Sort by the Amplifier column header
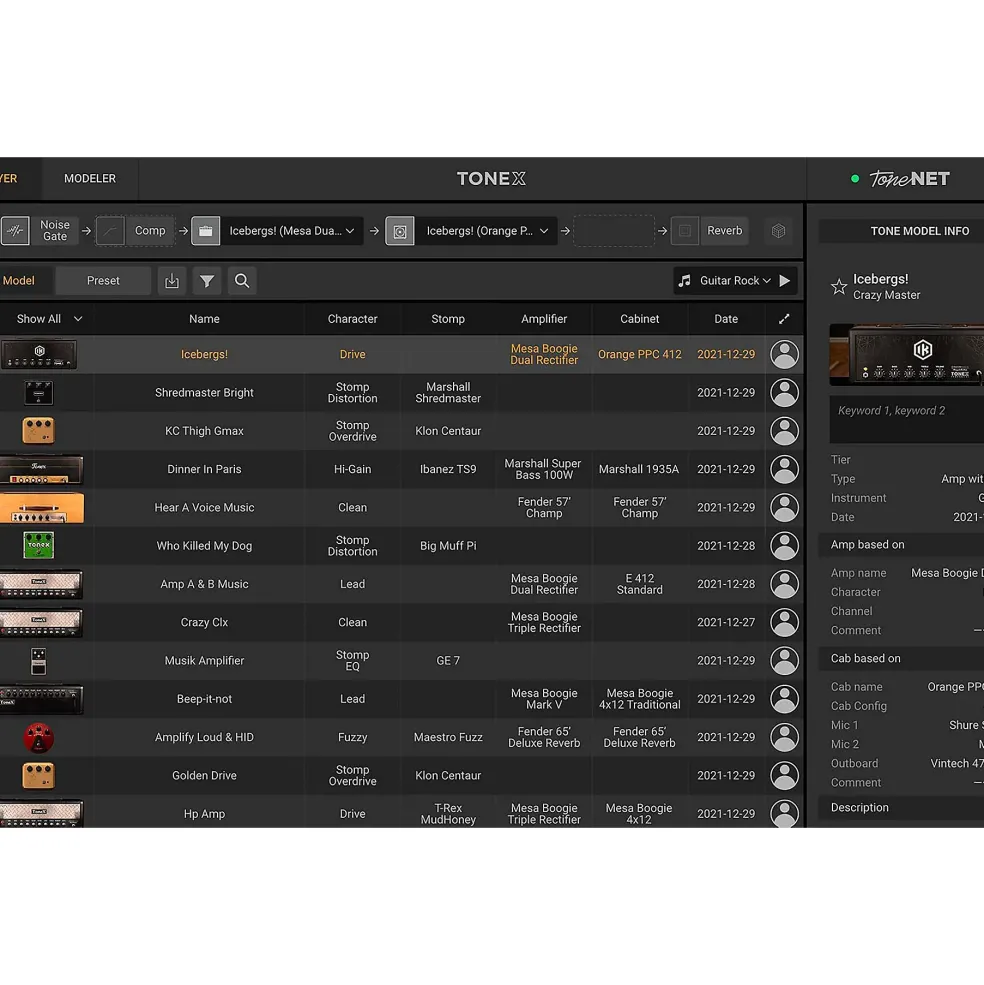The height and width of the screenshot is (985, 984). (x=544, y=319)
